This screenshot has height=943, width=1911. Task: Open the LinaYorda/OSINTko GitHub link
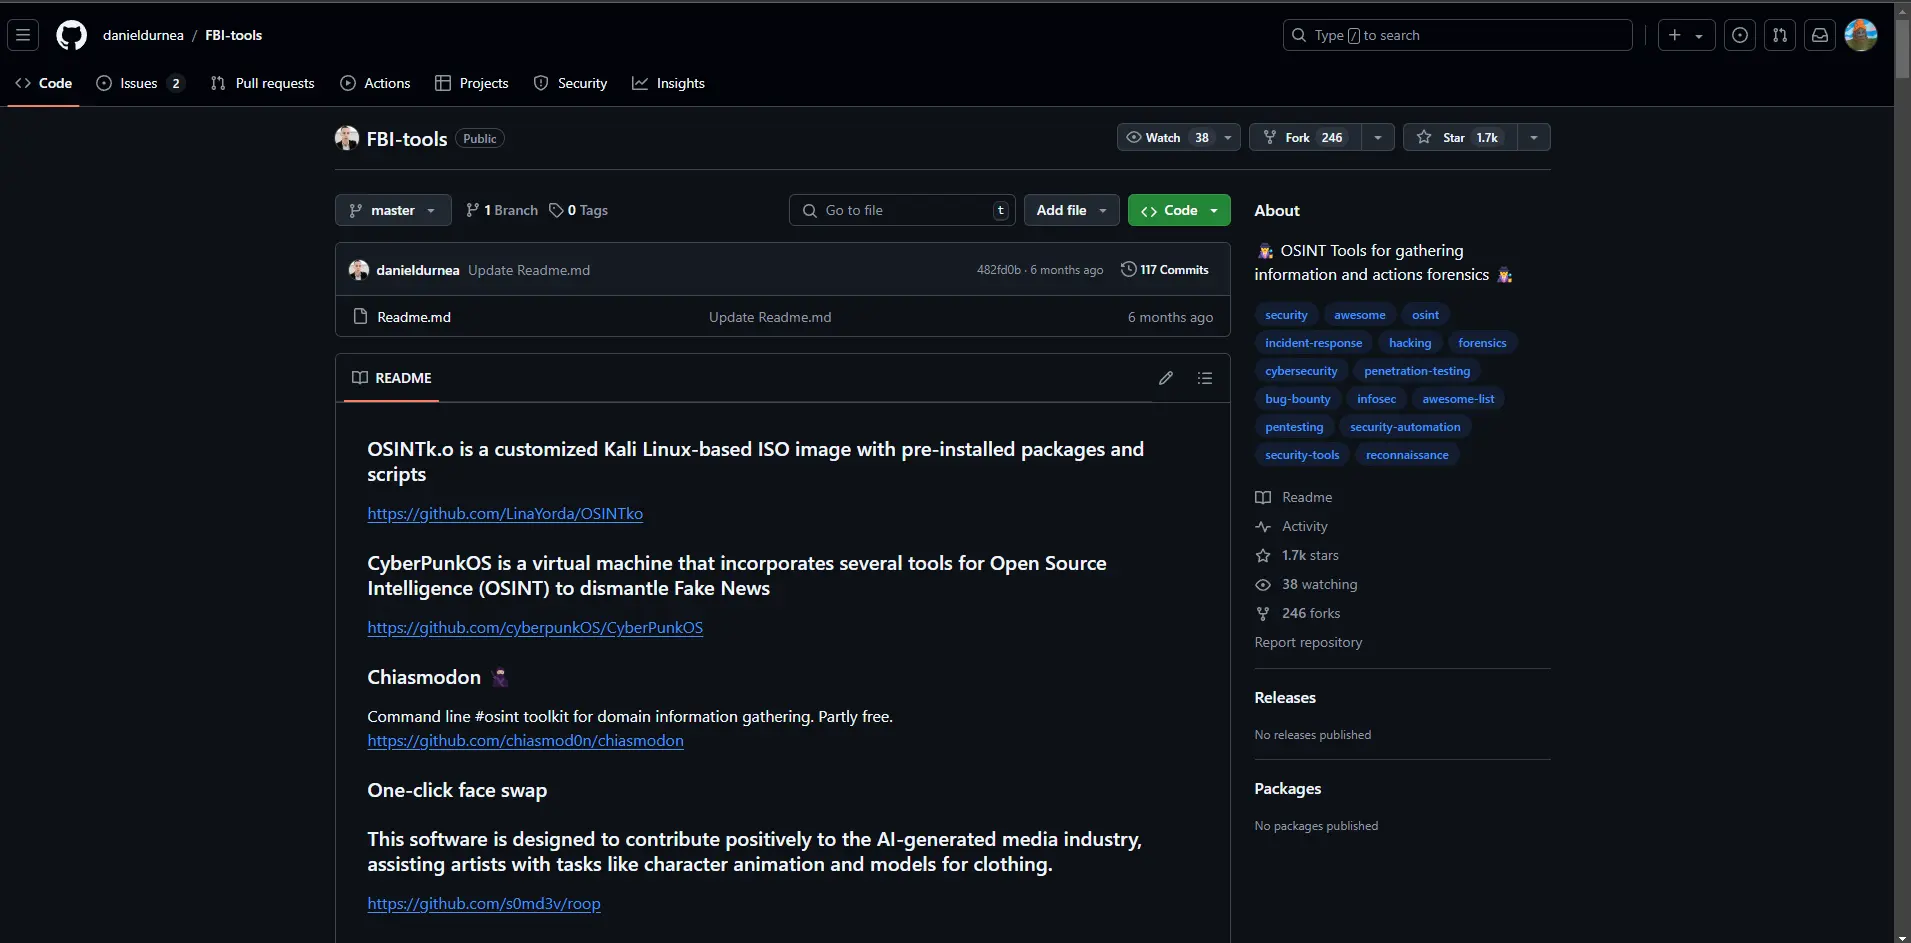505,514
